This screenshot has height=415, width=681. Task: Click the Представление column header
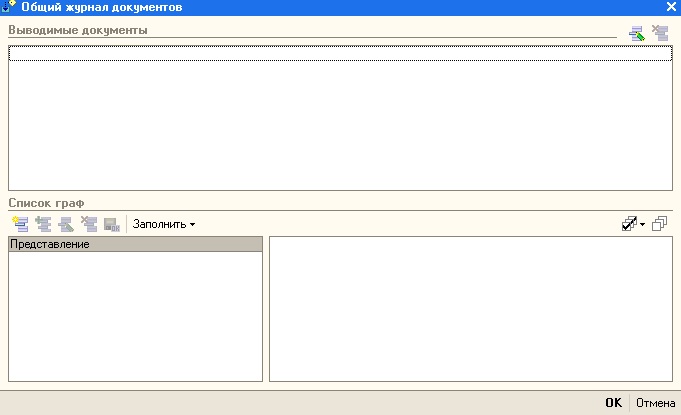pyautogui.click(x=135, y=244)
